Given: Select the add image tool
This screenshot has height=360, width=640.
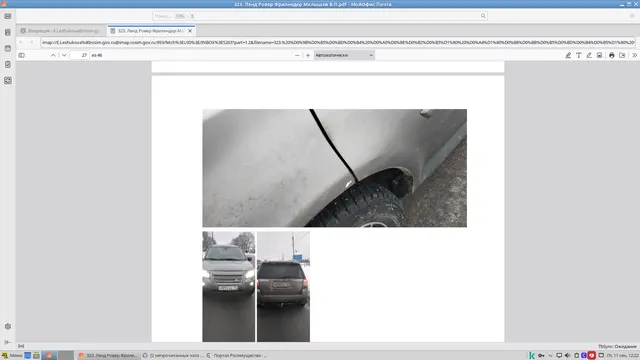Looking at the screenshot, I should (x=600, y=55).
